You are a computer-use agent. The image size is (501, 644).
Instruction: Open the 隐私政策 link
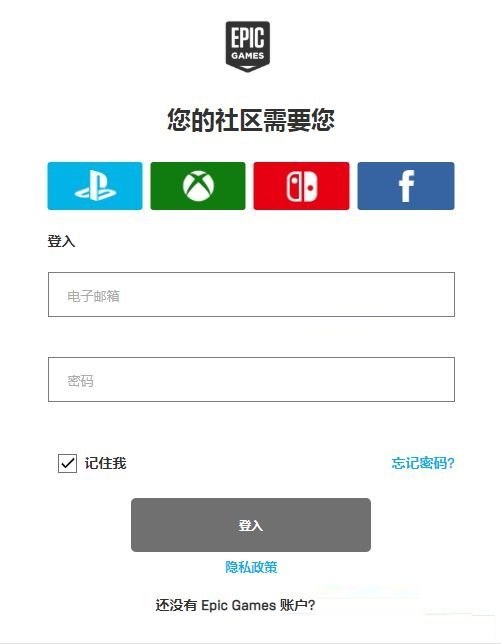(251, 567)
